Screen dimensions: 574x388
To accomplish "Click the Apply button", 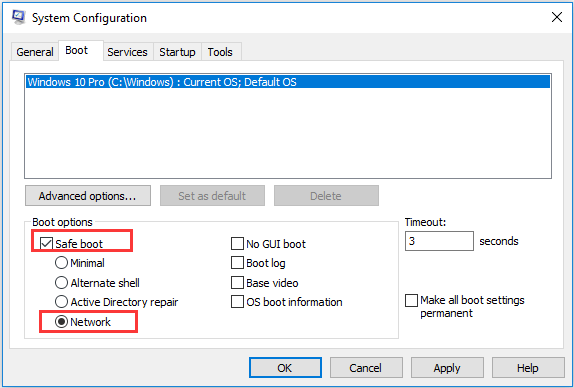I will (x=447, y=368).
